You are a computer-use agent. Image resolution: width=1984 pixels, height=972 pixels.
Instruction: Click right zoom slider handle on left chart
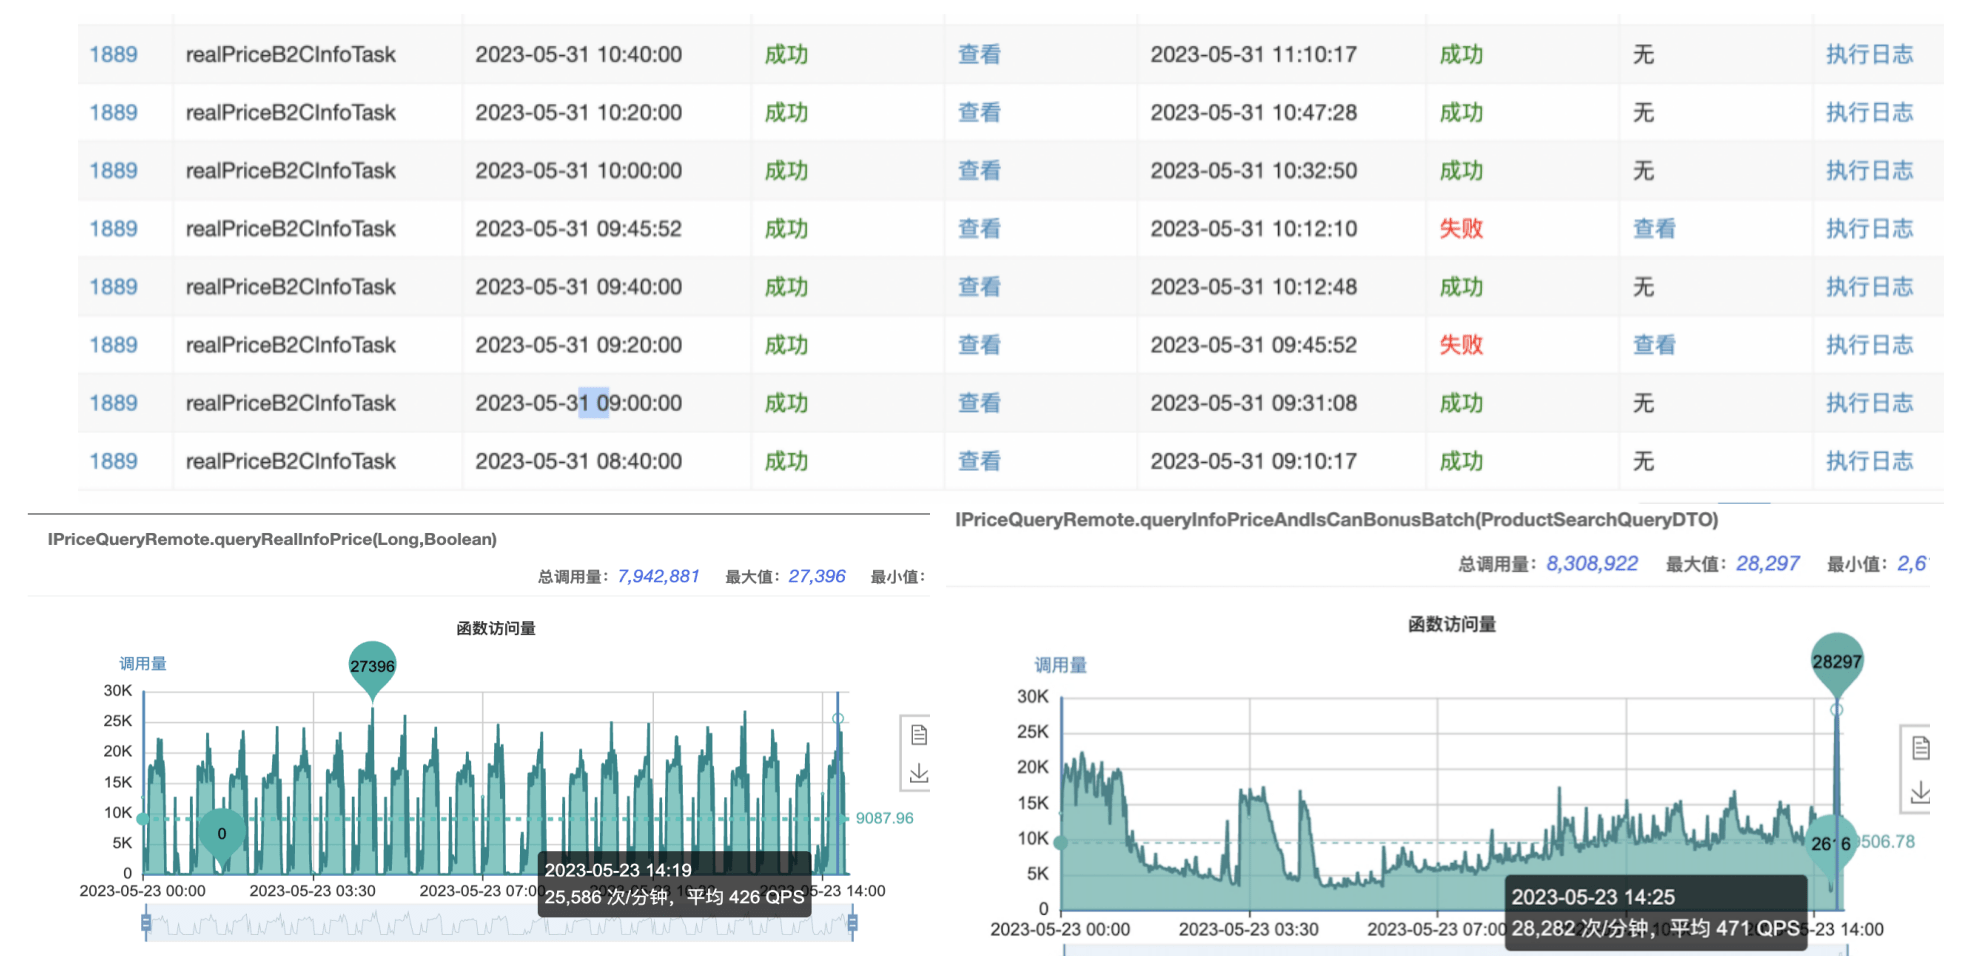coord(852,922)
